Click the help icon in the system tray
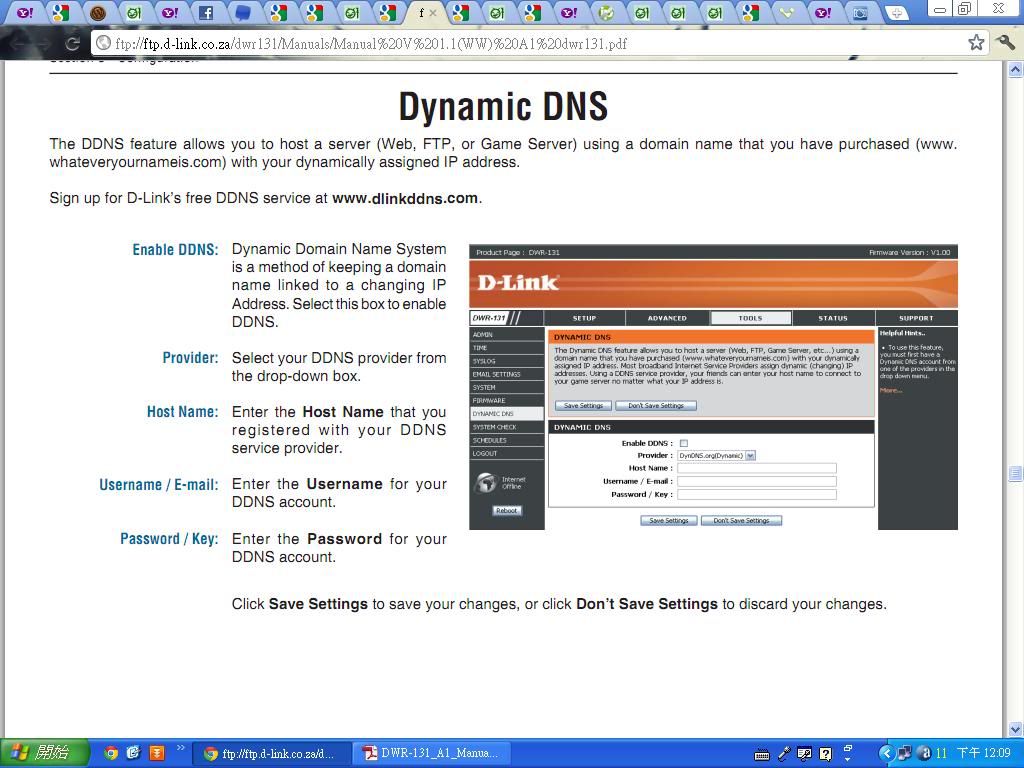Screen dimensions: 1024x768 coord(825,753)
